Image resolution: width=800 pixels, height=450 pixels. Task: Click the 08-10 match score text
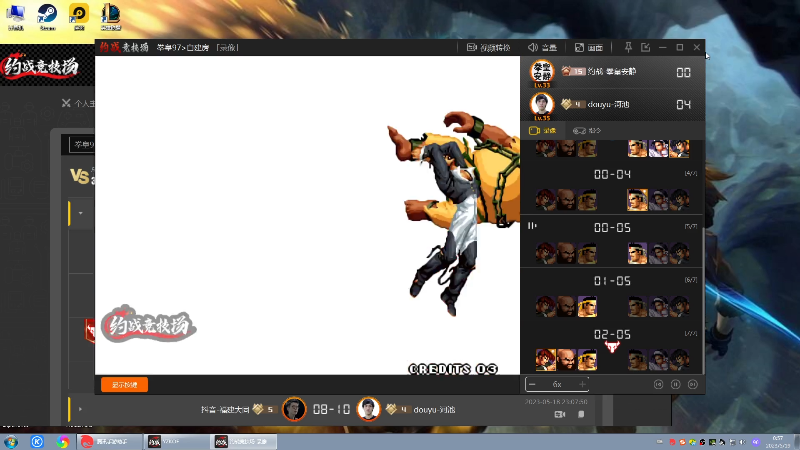(332, 409)
